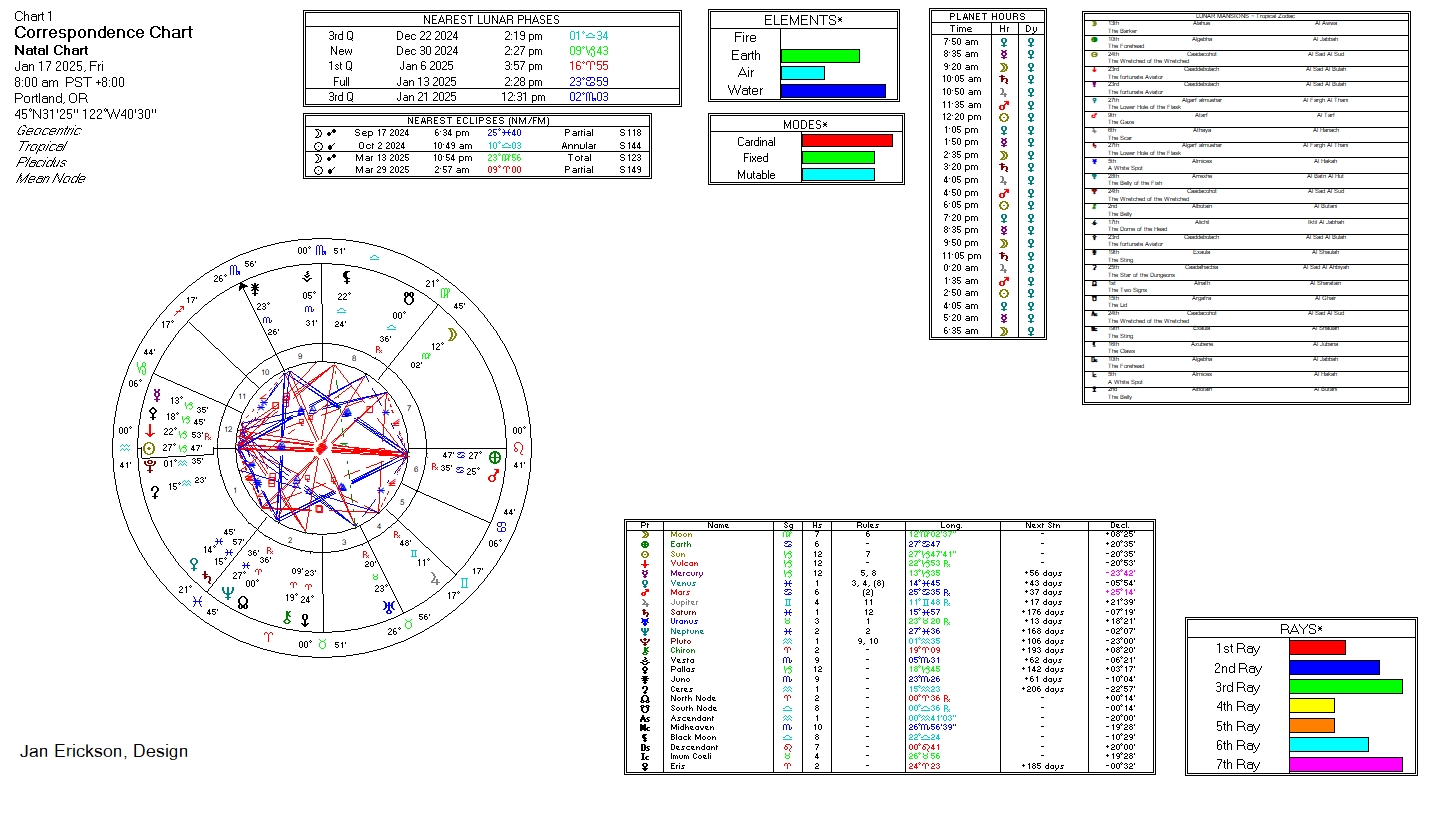Select the gray Jupiter glyph in the chart wheel

click(x=434, y=578)
